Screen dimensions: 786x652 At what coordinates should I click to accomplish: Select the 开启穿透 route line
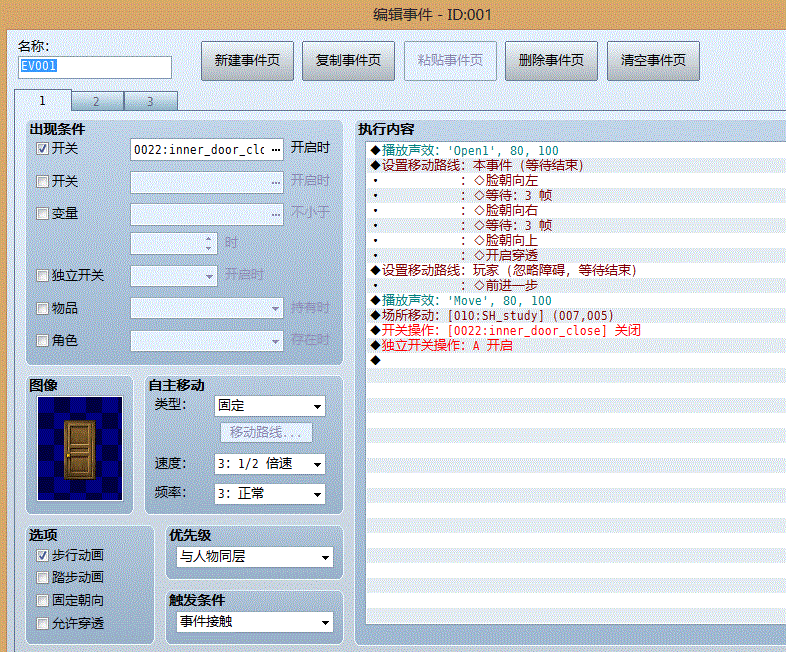click(576, 256)
